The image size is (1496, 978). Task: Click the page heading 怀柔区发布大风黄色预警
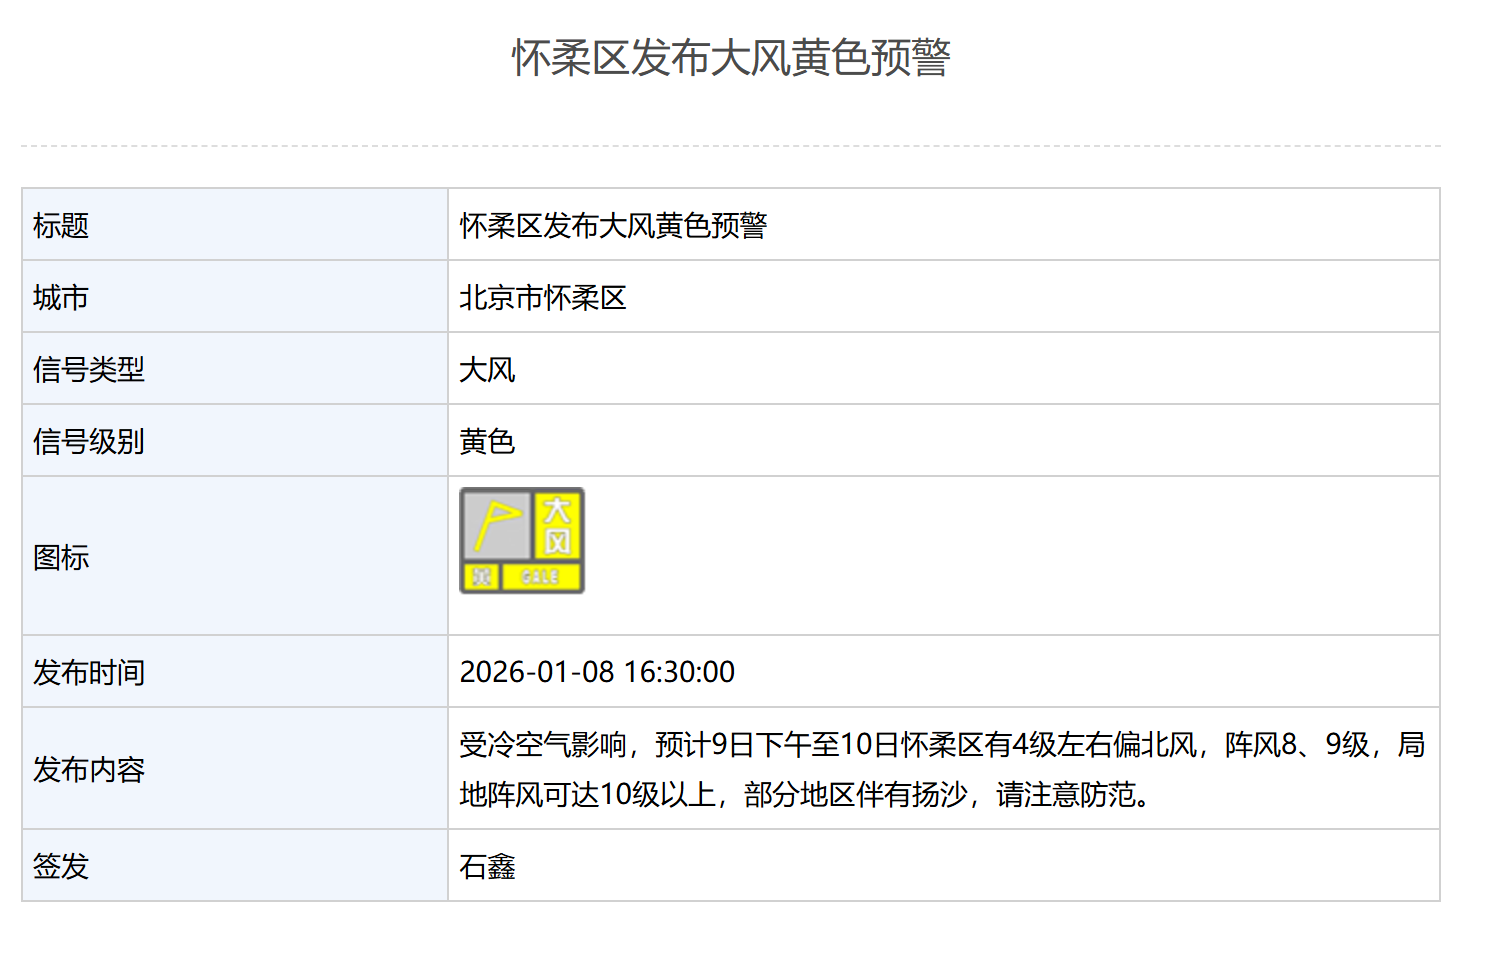[x=731, y=58]
